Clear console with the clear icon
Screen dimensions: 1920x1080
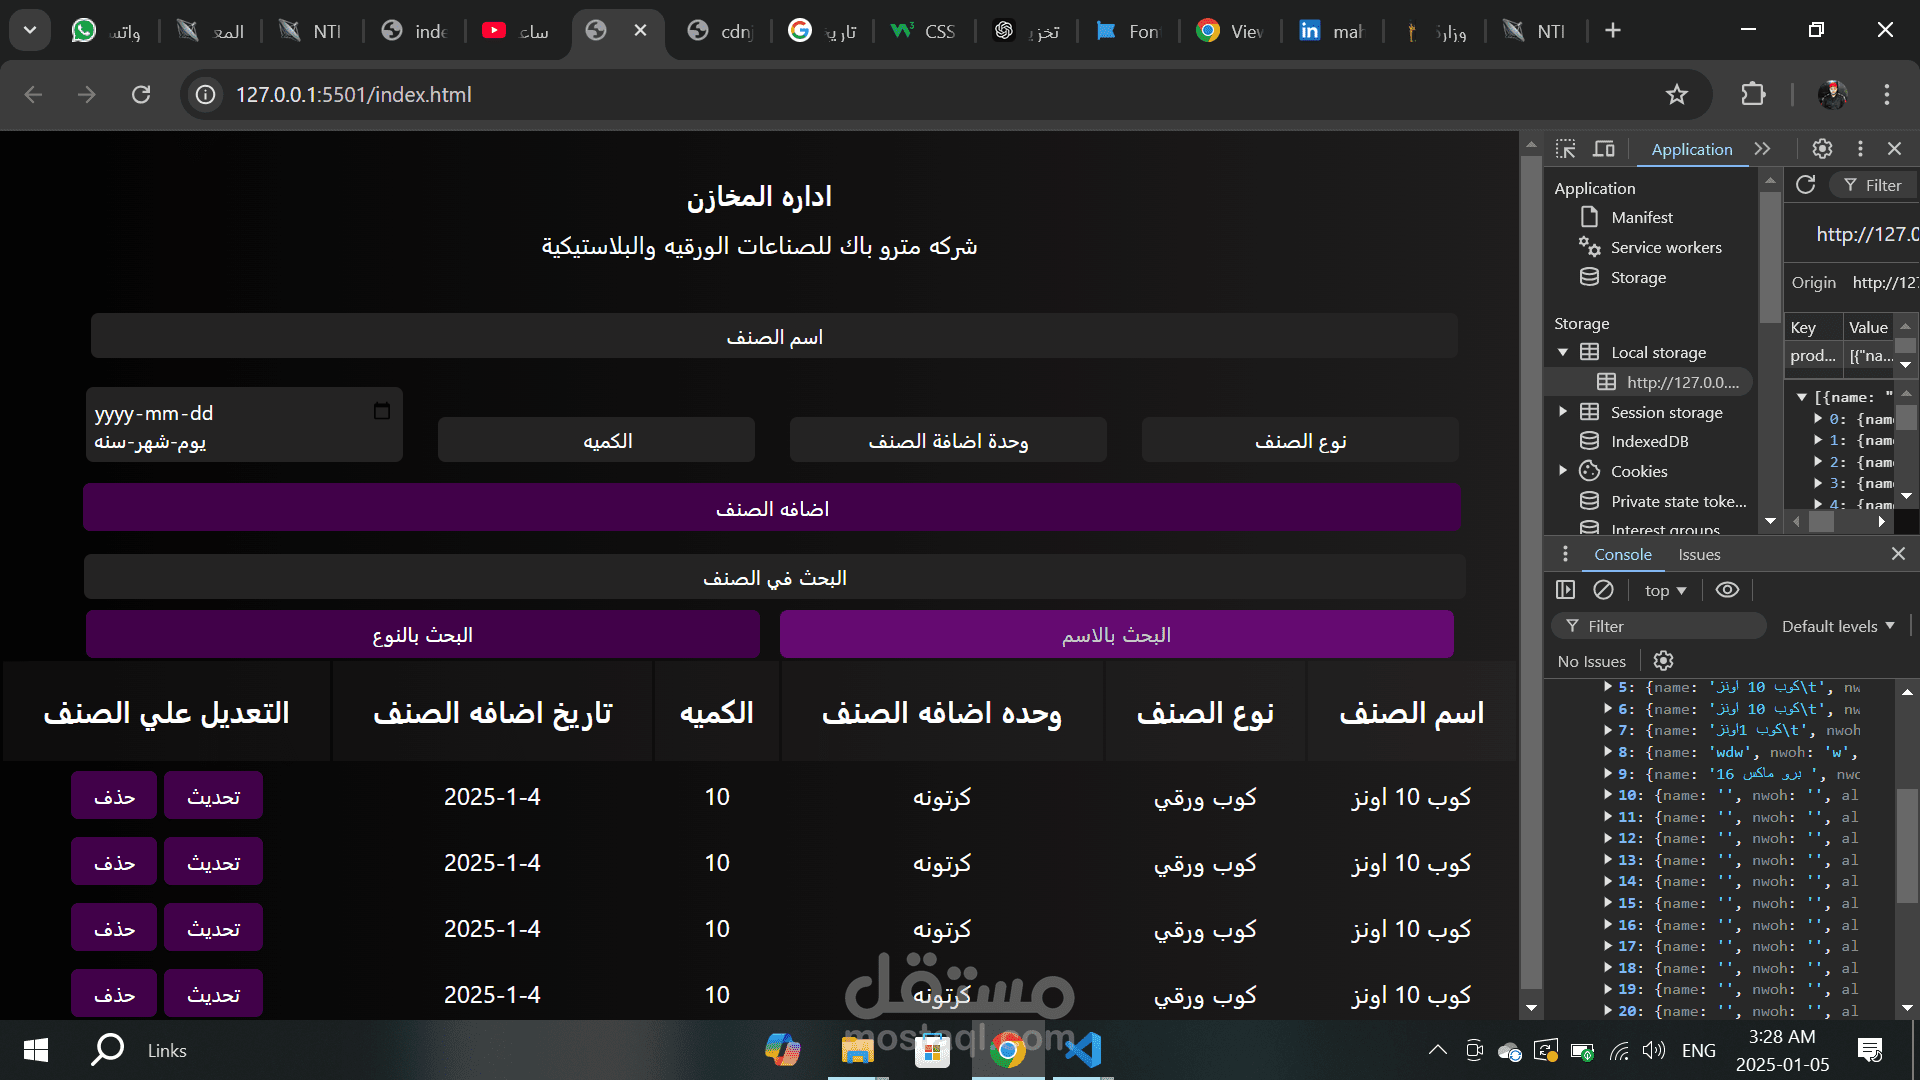tap(1603, 590)
